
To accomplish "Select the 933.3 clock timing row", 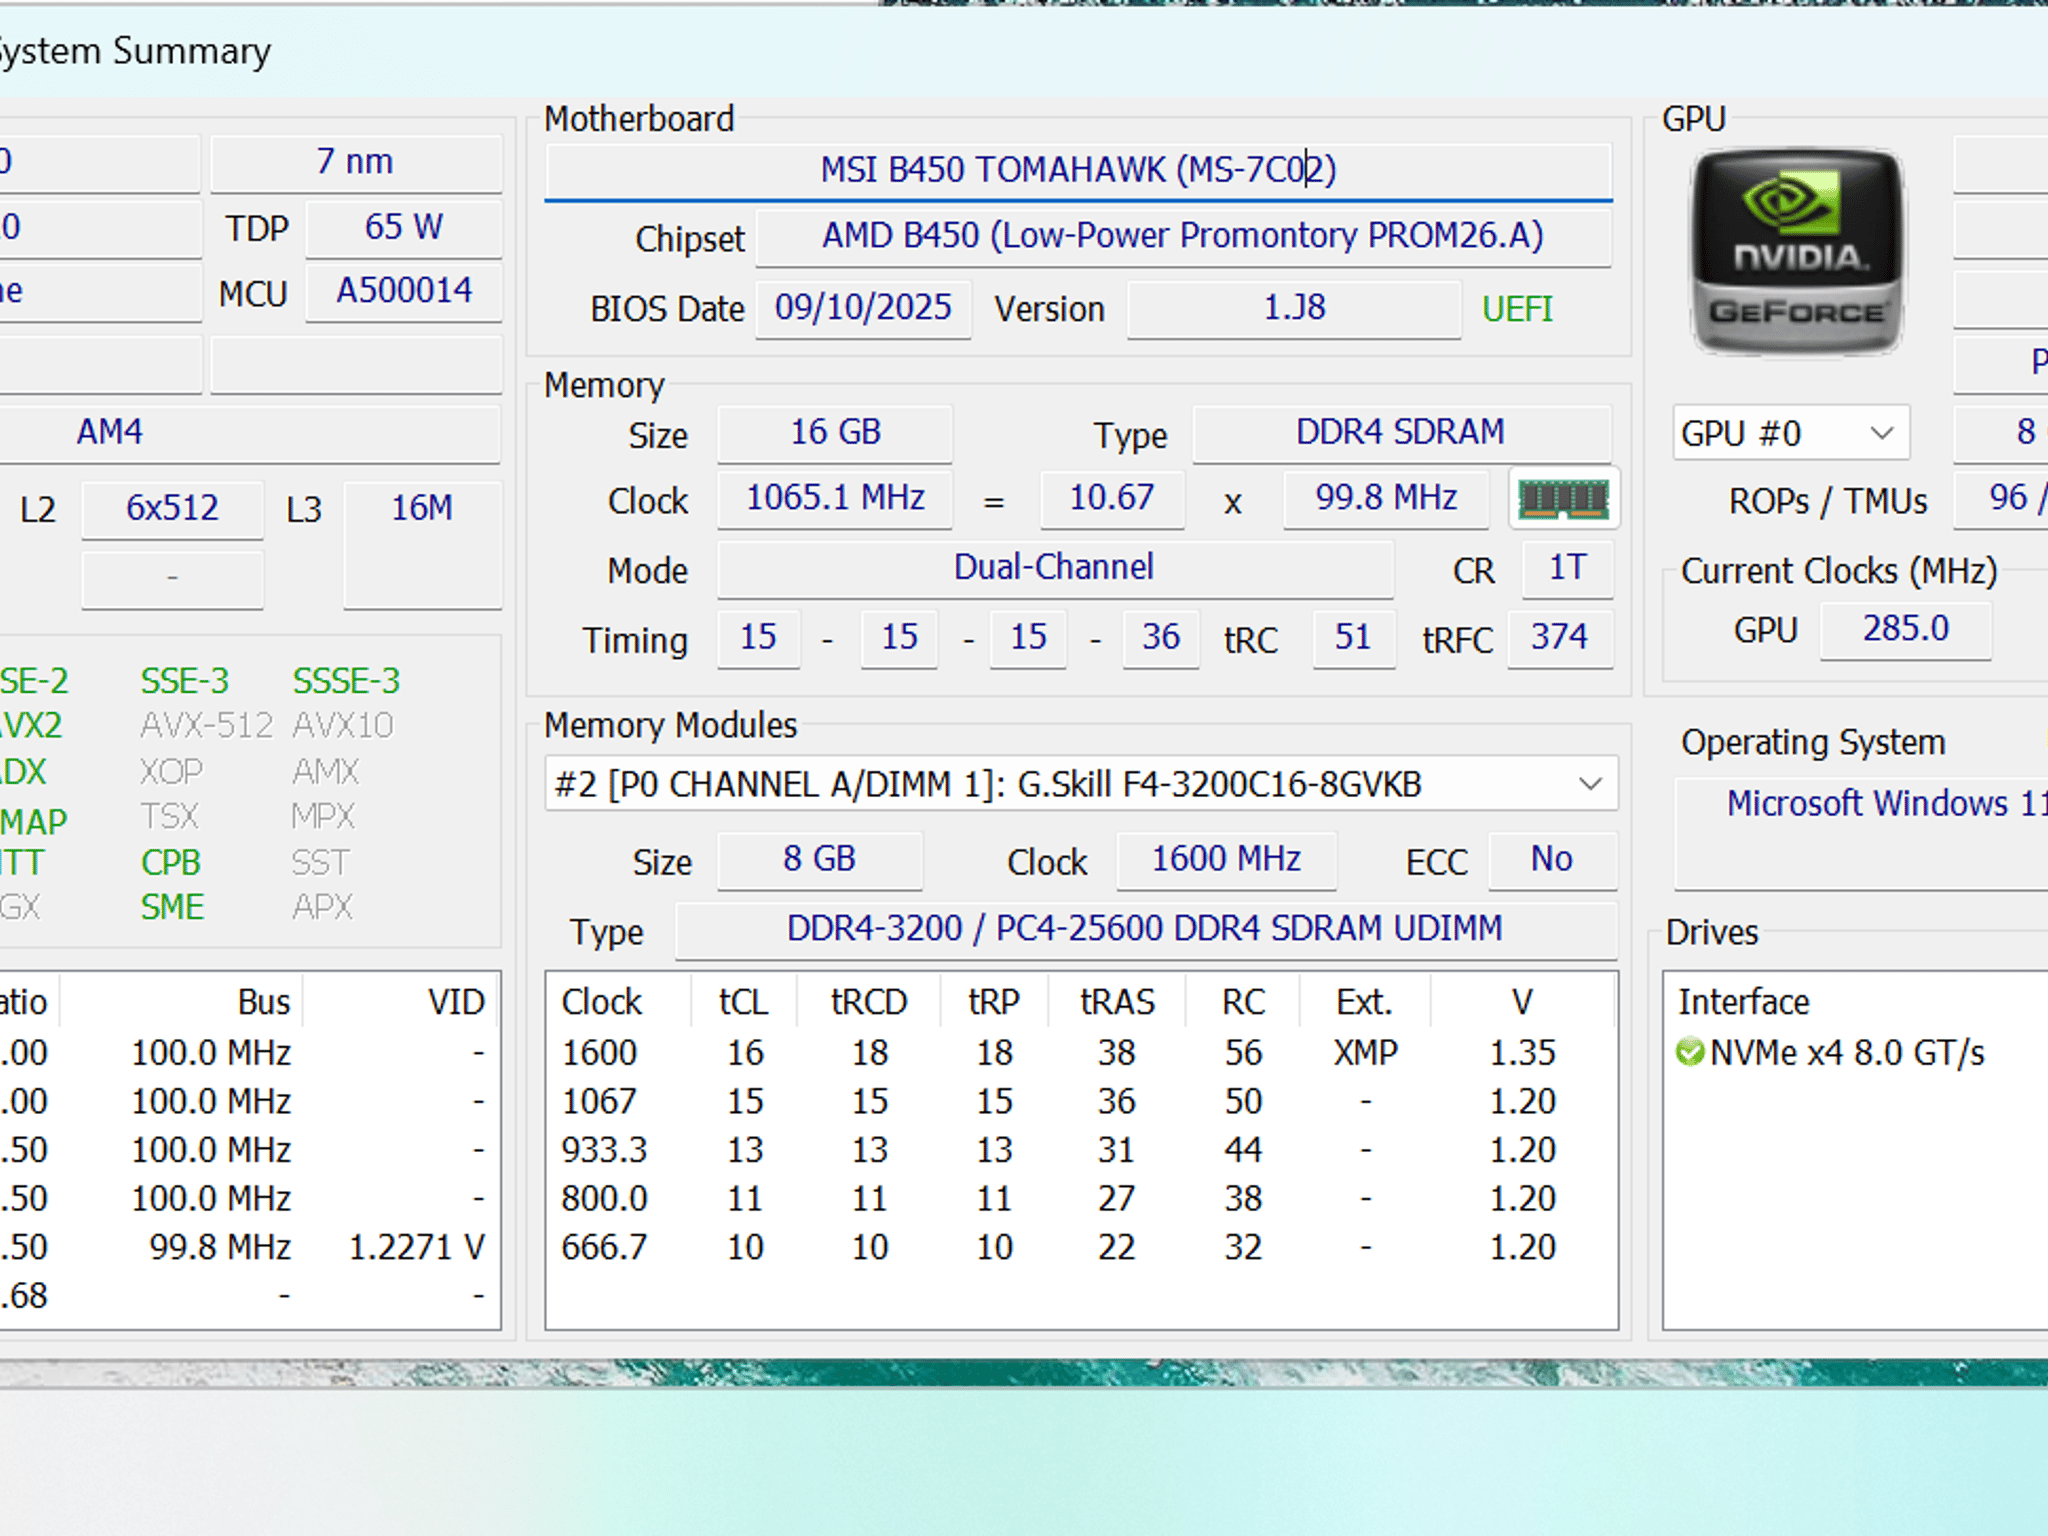I will tap(1081, 1150).
